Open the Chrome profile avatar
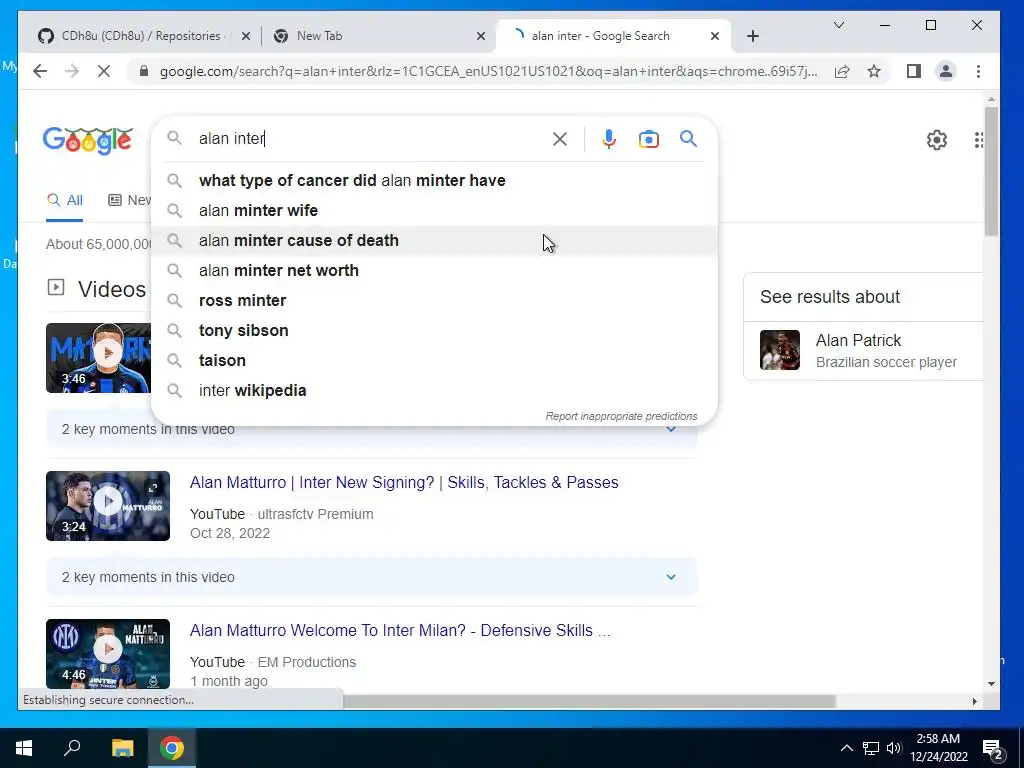1024x768 pixels. tap(945, 71)
